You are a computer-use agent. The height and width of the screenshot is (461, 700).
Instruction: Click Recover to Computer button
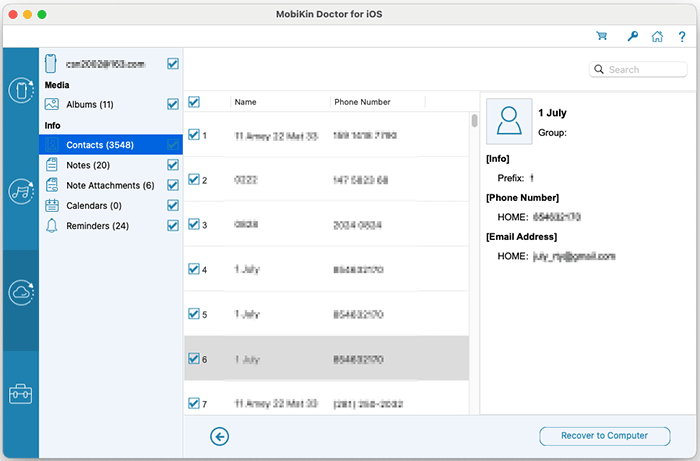(x=604, y=436)
